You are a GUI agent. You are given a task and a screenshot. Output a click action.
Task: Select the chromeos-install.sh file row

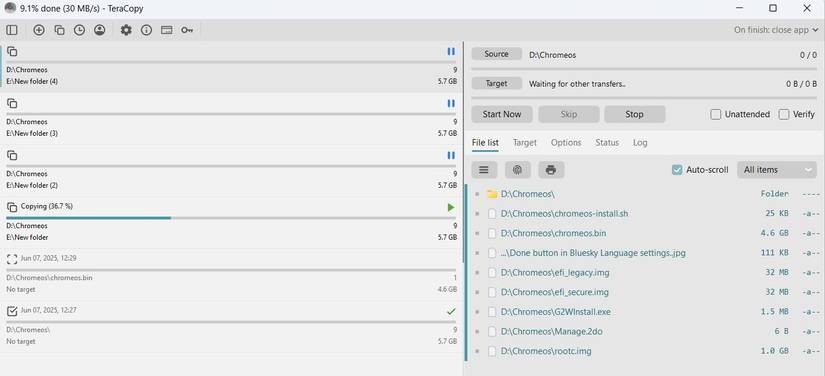point(646,214)
